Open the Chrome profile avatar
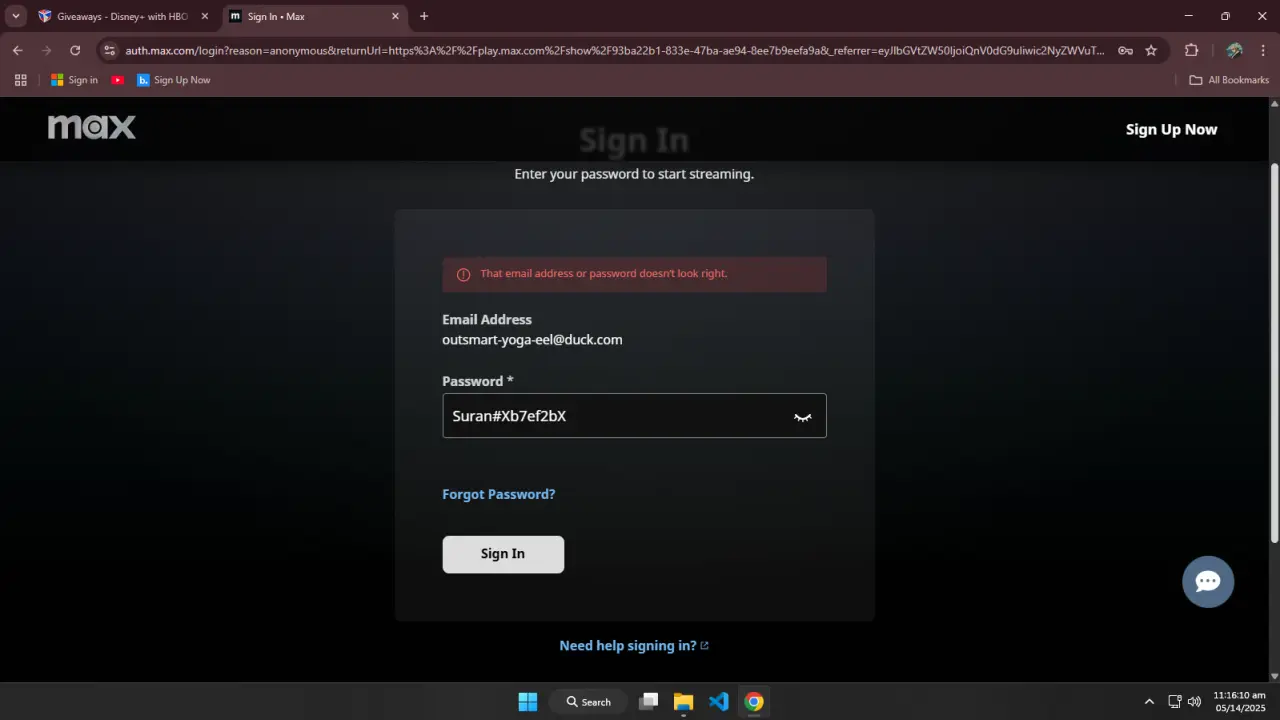The height and width of the screenshot is (720, 1280). pos(1234,50)
